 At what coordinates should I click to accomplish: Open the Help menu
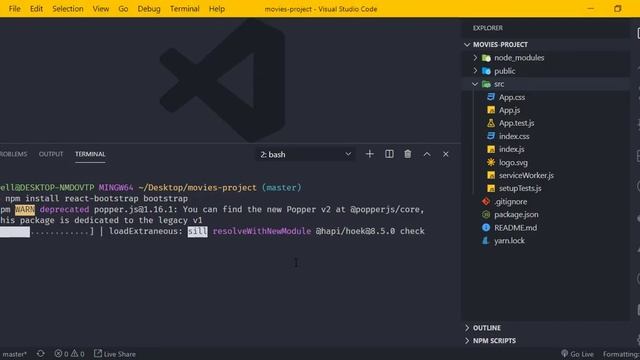coord(217,9)
